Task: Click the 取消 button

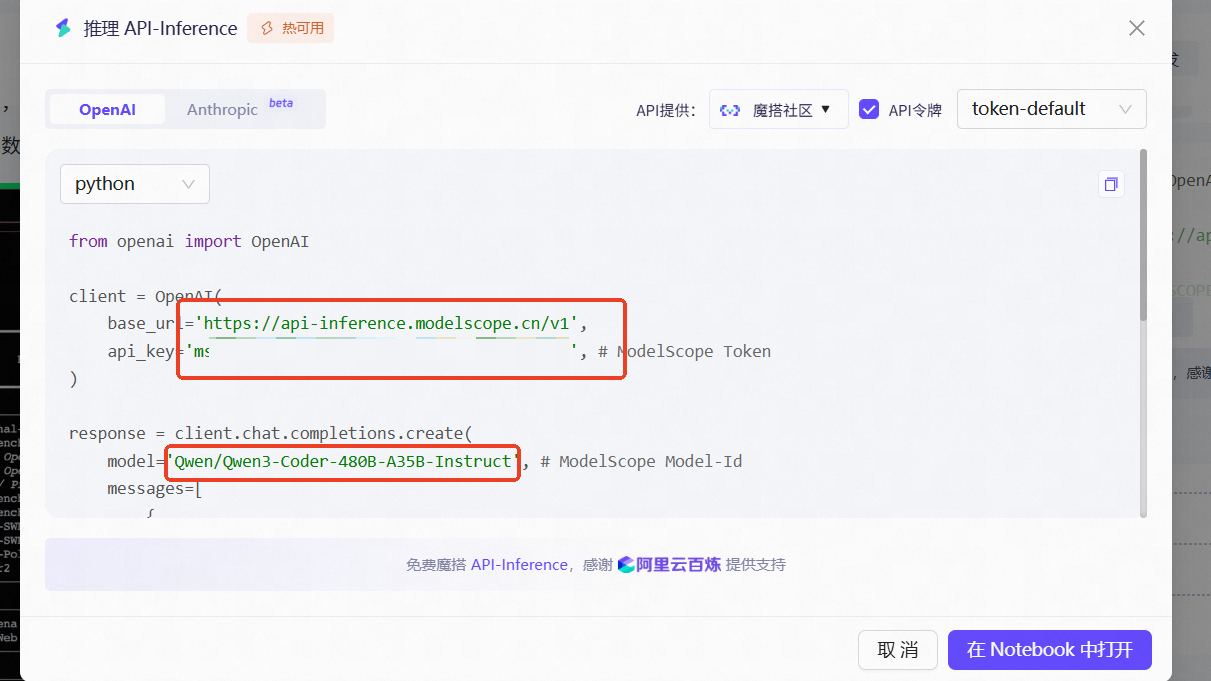Action: (898, 650)
